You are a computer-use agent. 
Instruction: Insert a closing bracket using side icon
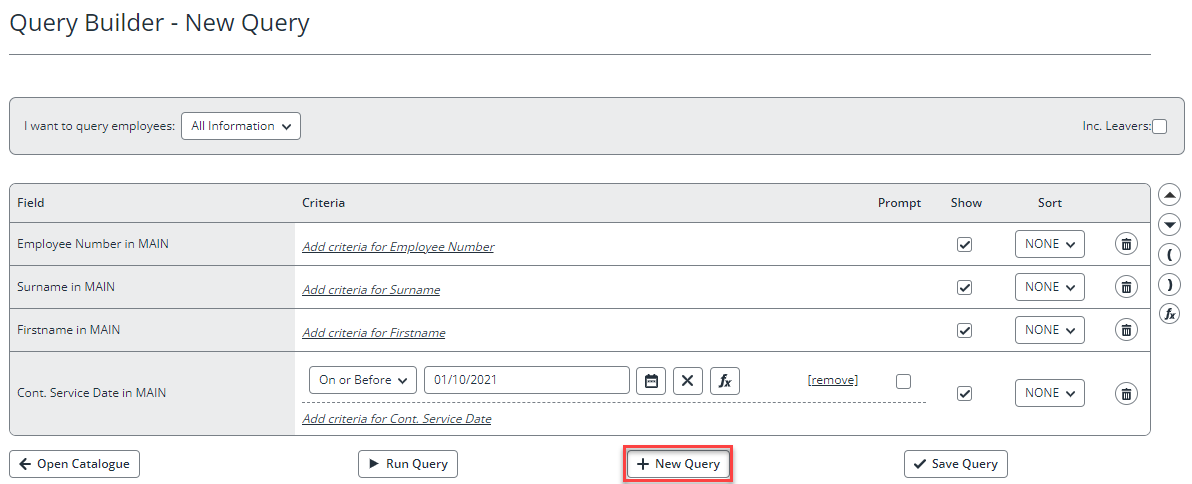point(1169,284)
